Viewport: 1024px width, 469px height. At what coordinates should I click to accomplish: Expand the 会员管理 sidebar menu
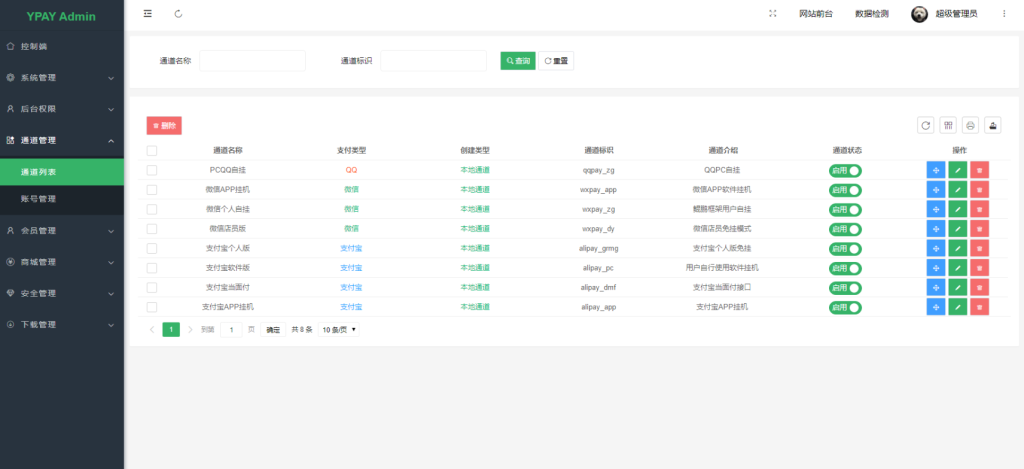62,230
